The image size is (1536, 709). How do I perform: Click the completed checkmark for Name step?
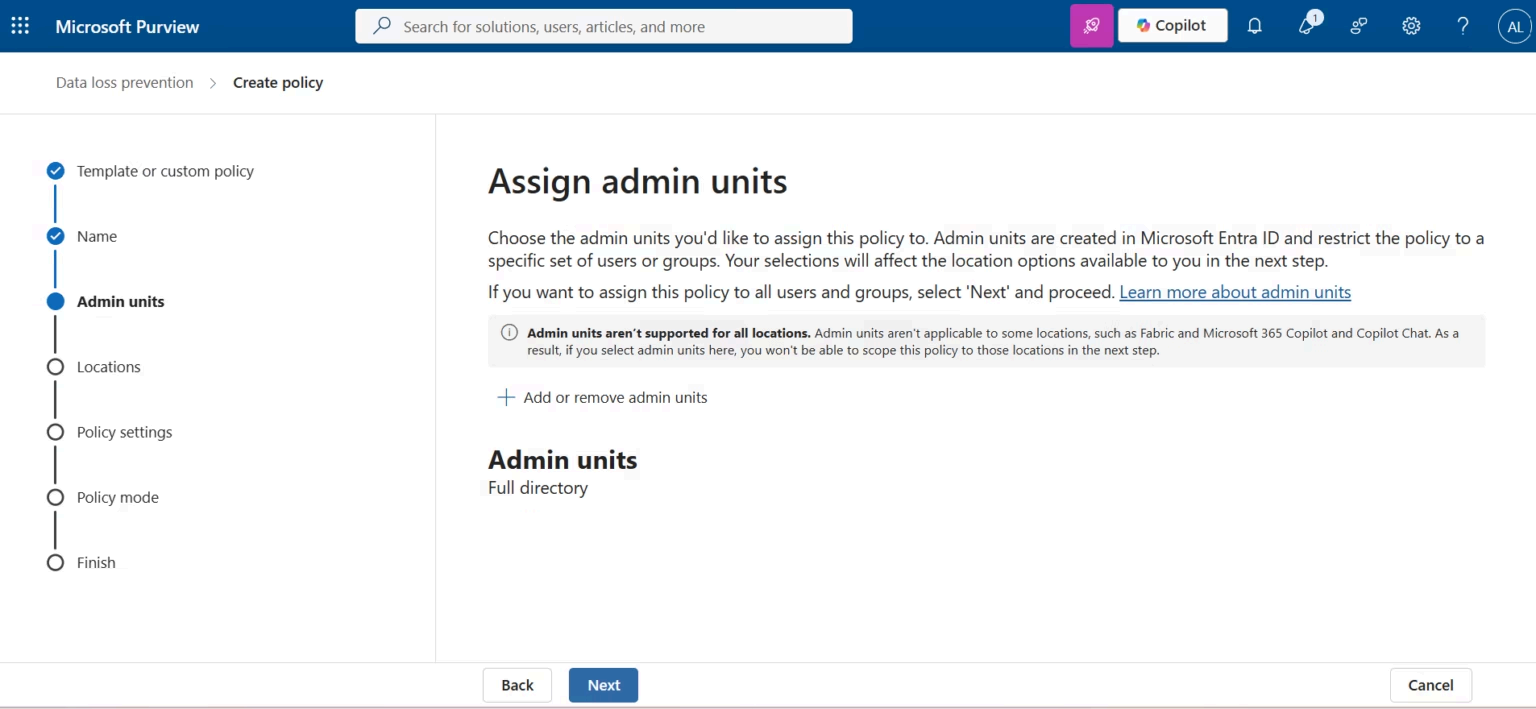click(x=56, y=236)
